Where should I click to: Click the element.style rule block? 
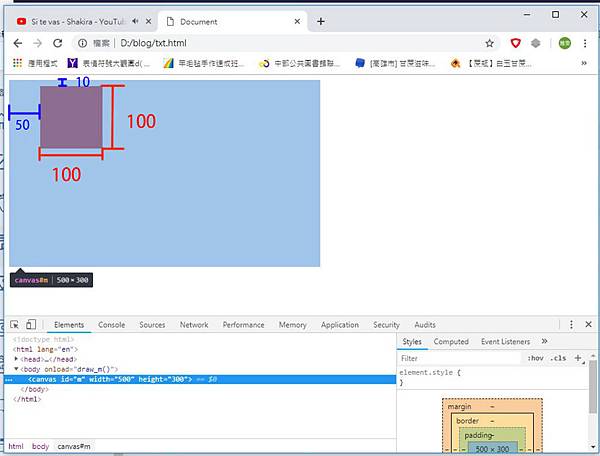[492, 377]
